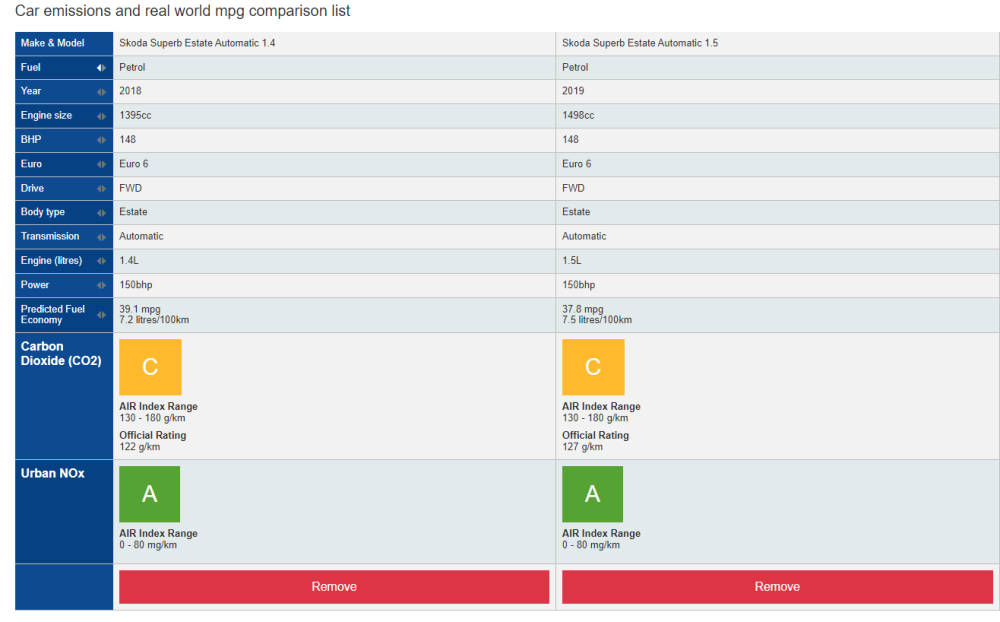Image resolution: width=1000 pixels, height=622 pixels.
Task: Click the sort arrows icon beside Euro
Action: (101, 165)
